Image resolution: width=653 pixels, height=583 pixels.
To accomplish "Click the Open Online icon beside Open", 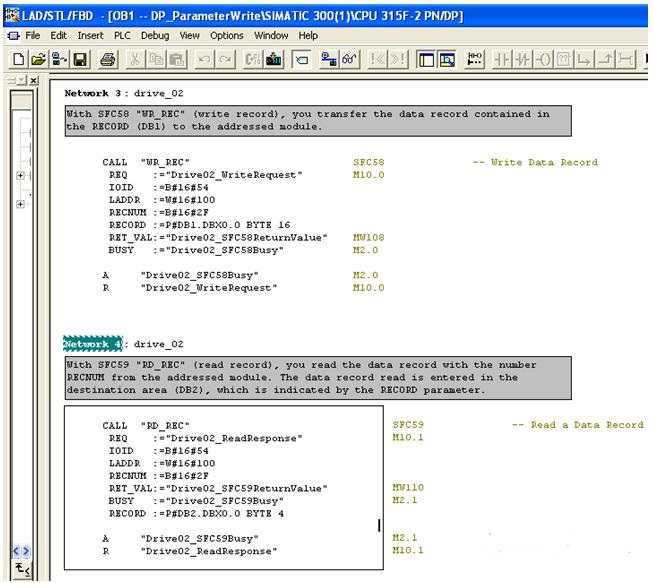I will pyautogui.click(x=59, y=60).
